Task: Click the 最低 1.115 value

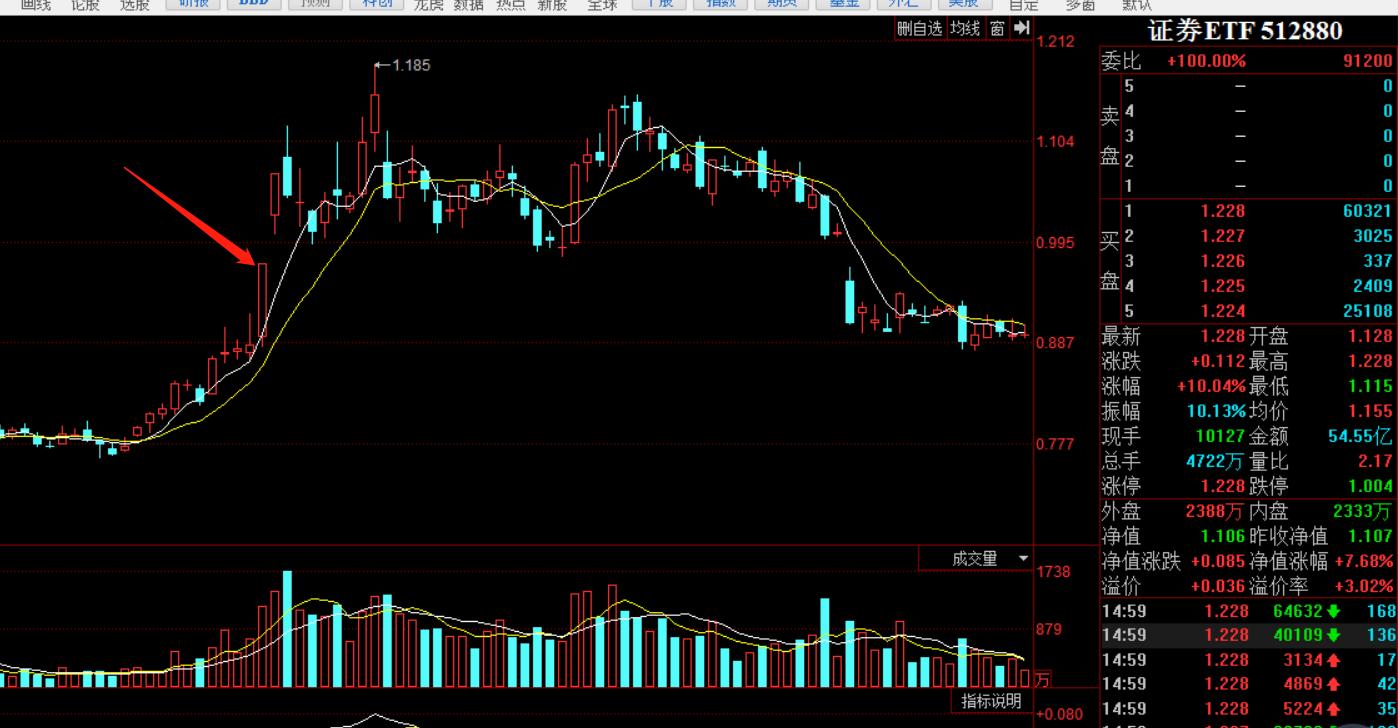Action: tap(1370, 386)
